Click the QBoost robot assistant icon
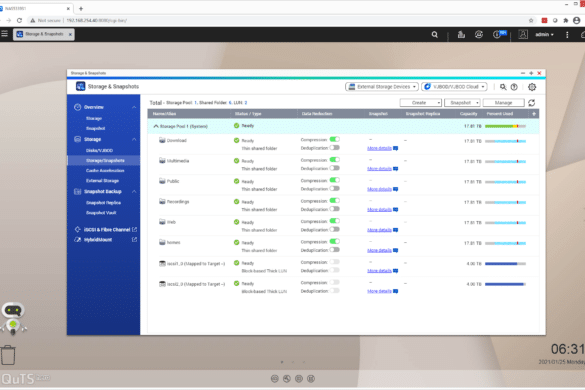Image resolution: width=585 pixels, height=390 pixels. tap(13, 318)
